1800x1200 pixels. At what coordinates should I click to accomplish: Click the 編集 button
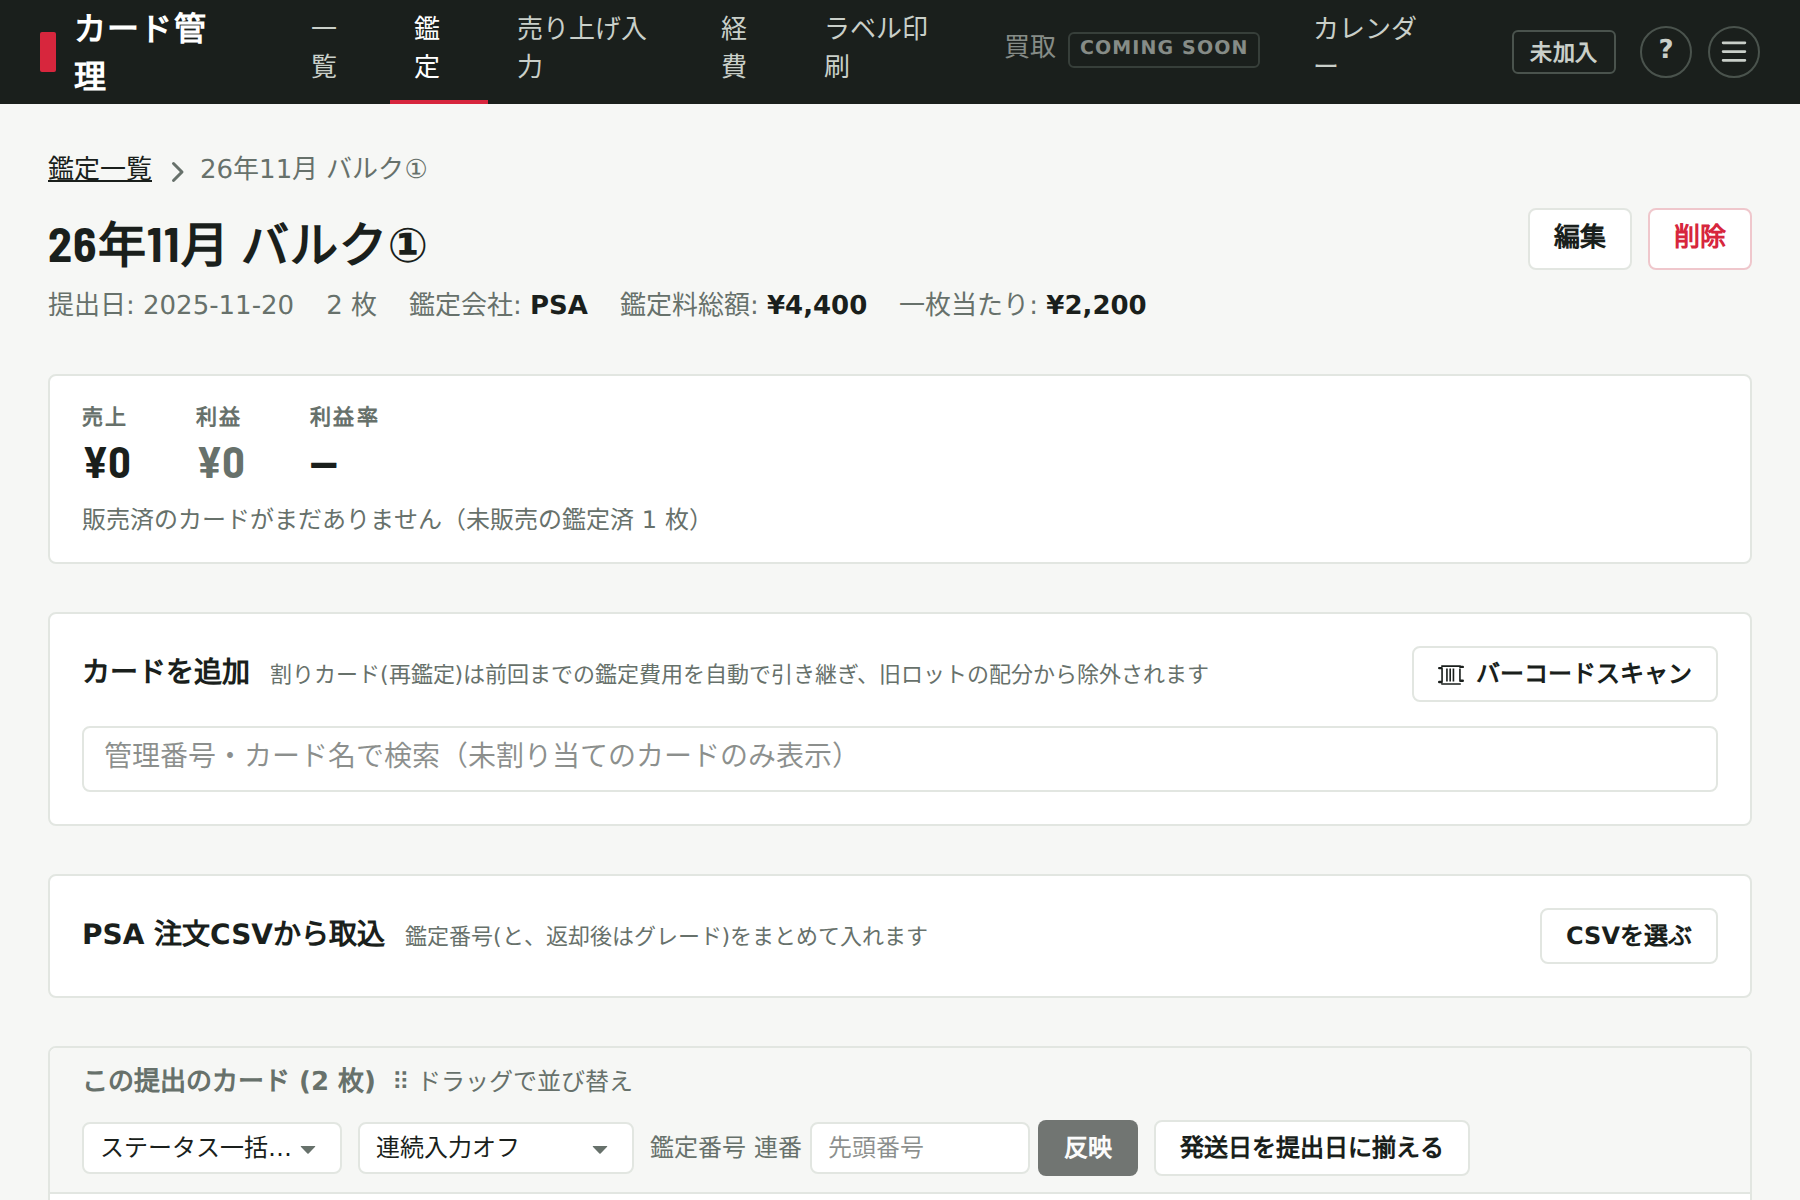(1579, 238)
